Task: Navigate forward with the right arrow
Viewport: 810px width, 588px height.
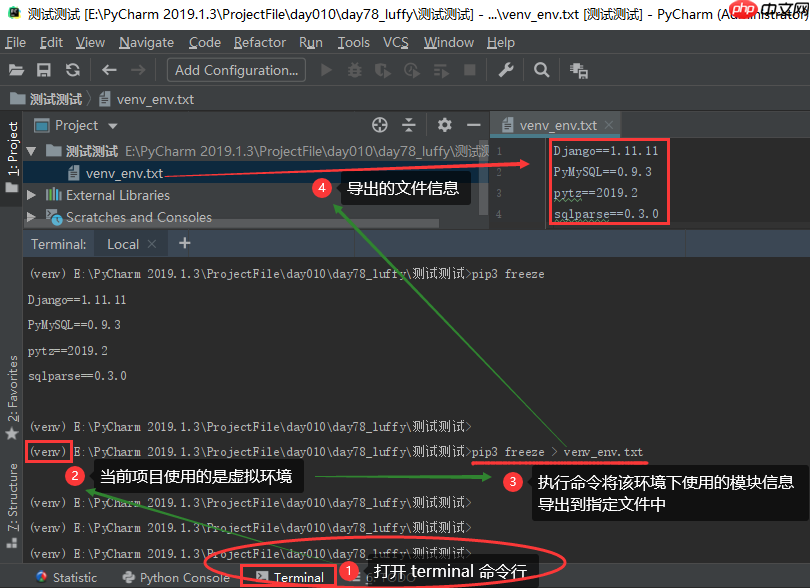Action: (x=138, y=70)
